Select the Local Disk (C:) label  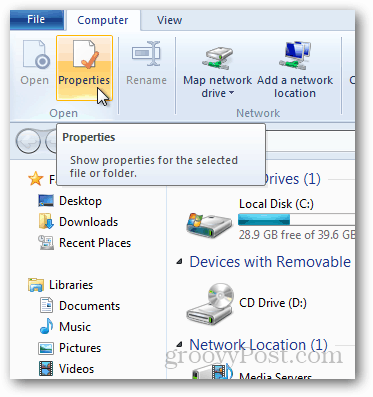[x=276, y=204]
